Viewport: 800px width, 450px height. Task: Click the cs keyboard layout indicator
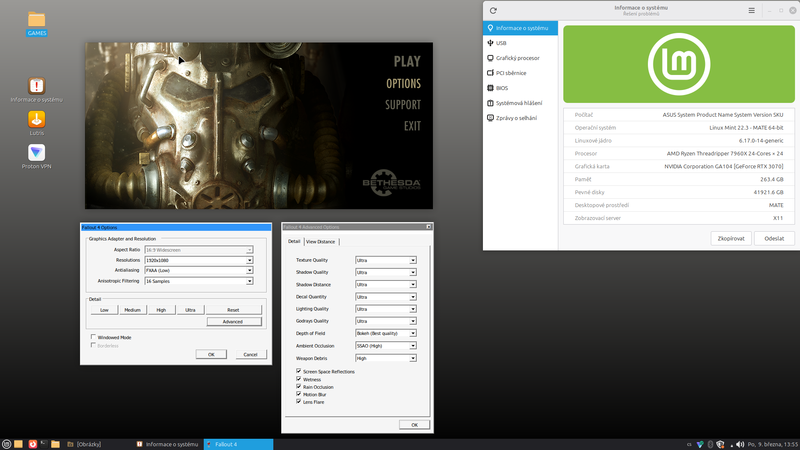(689, 444)
